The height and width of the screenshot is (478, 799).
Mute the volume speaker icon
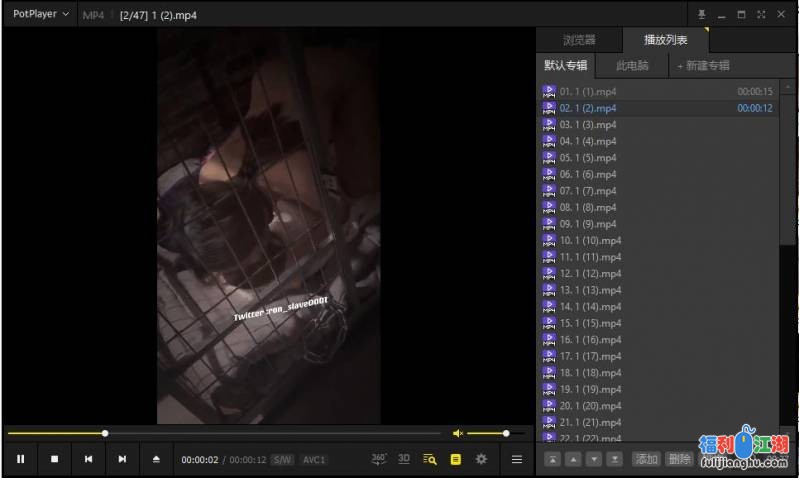458,433
